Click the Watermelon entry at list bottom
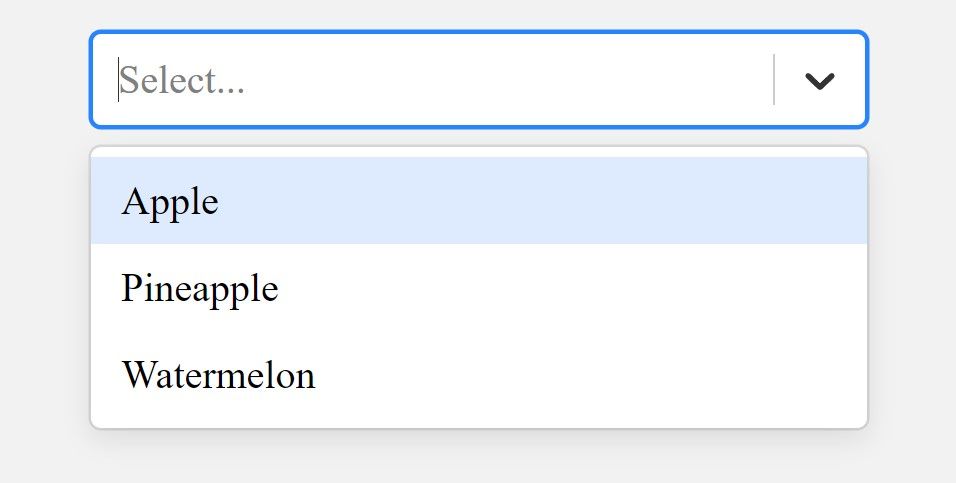The height and width of the screenshot is (483, 956). pyautogui.click(x=478, y=375)
